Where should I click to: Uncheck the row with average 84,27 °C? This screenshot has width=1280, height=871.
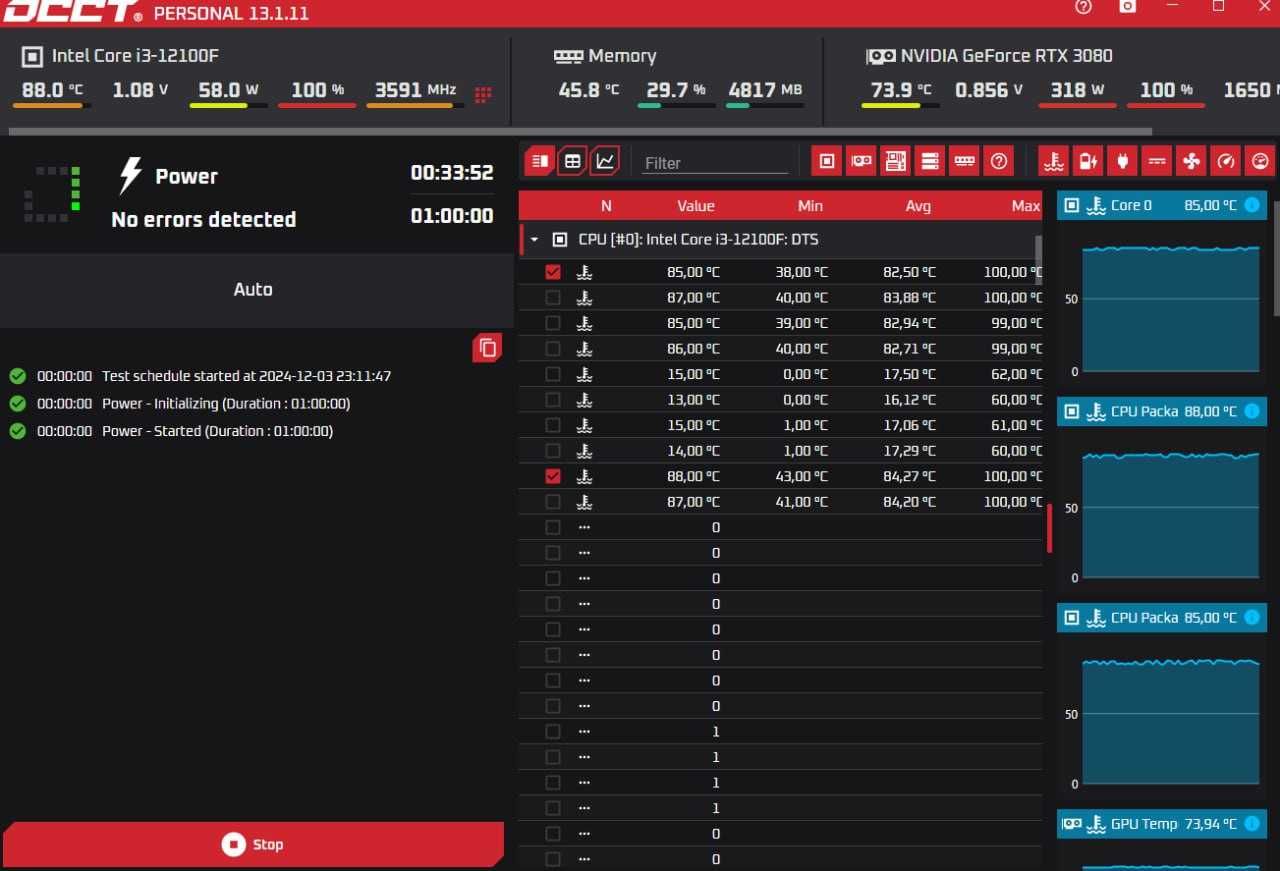553,476
